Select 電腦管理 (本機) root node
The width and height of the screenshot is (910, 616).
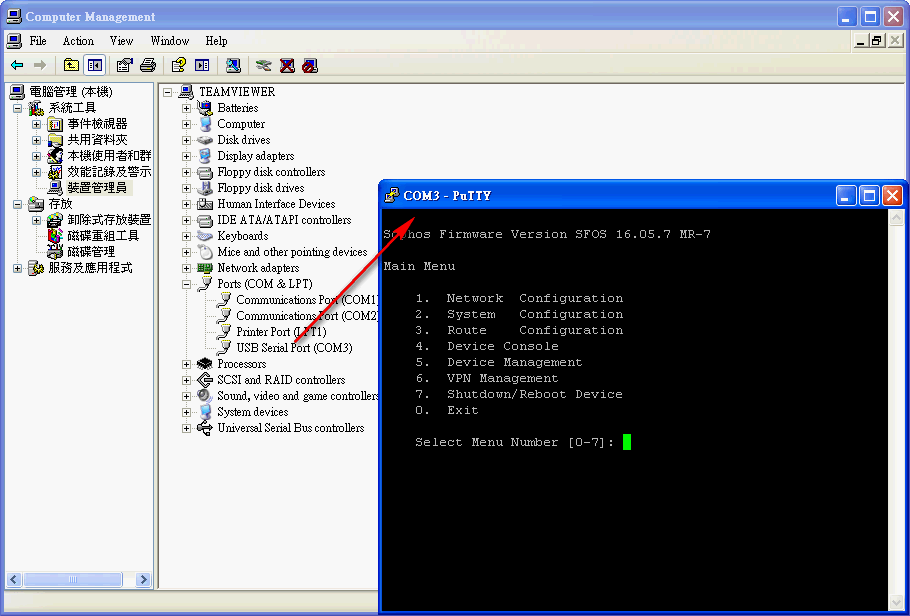tap(71, 92)
